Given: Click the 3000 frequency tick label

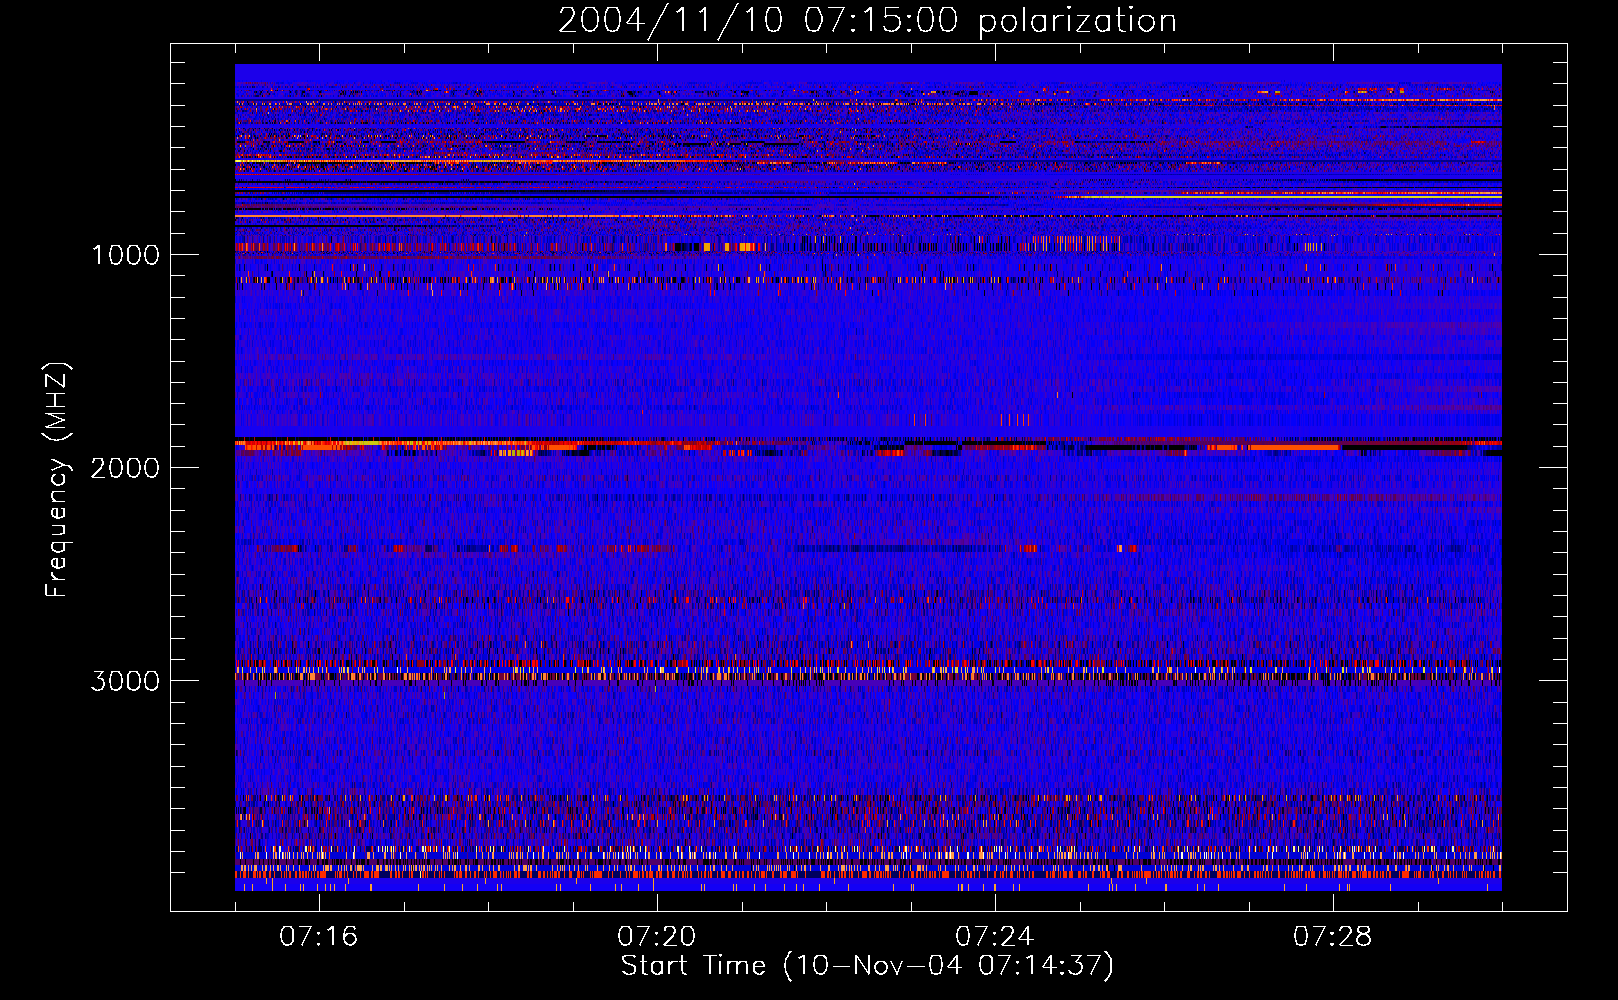Looking at the screenshot, I should (x=125, y=681).
